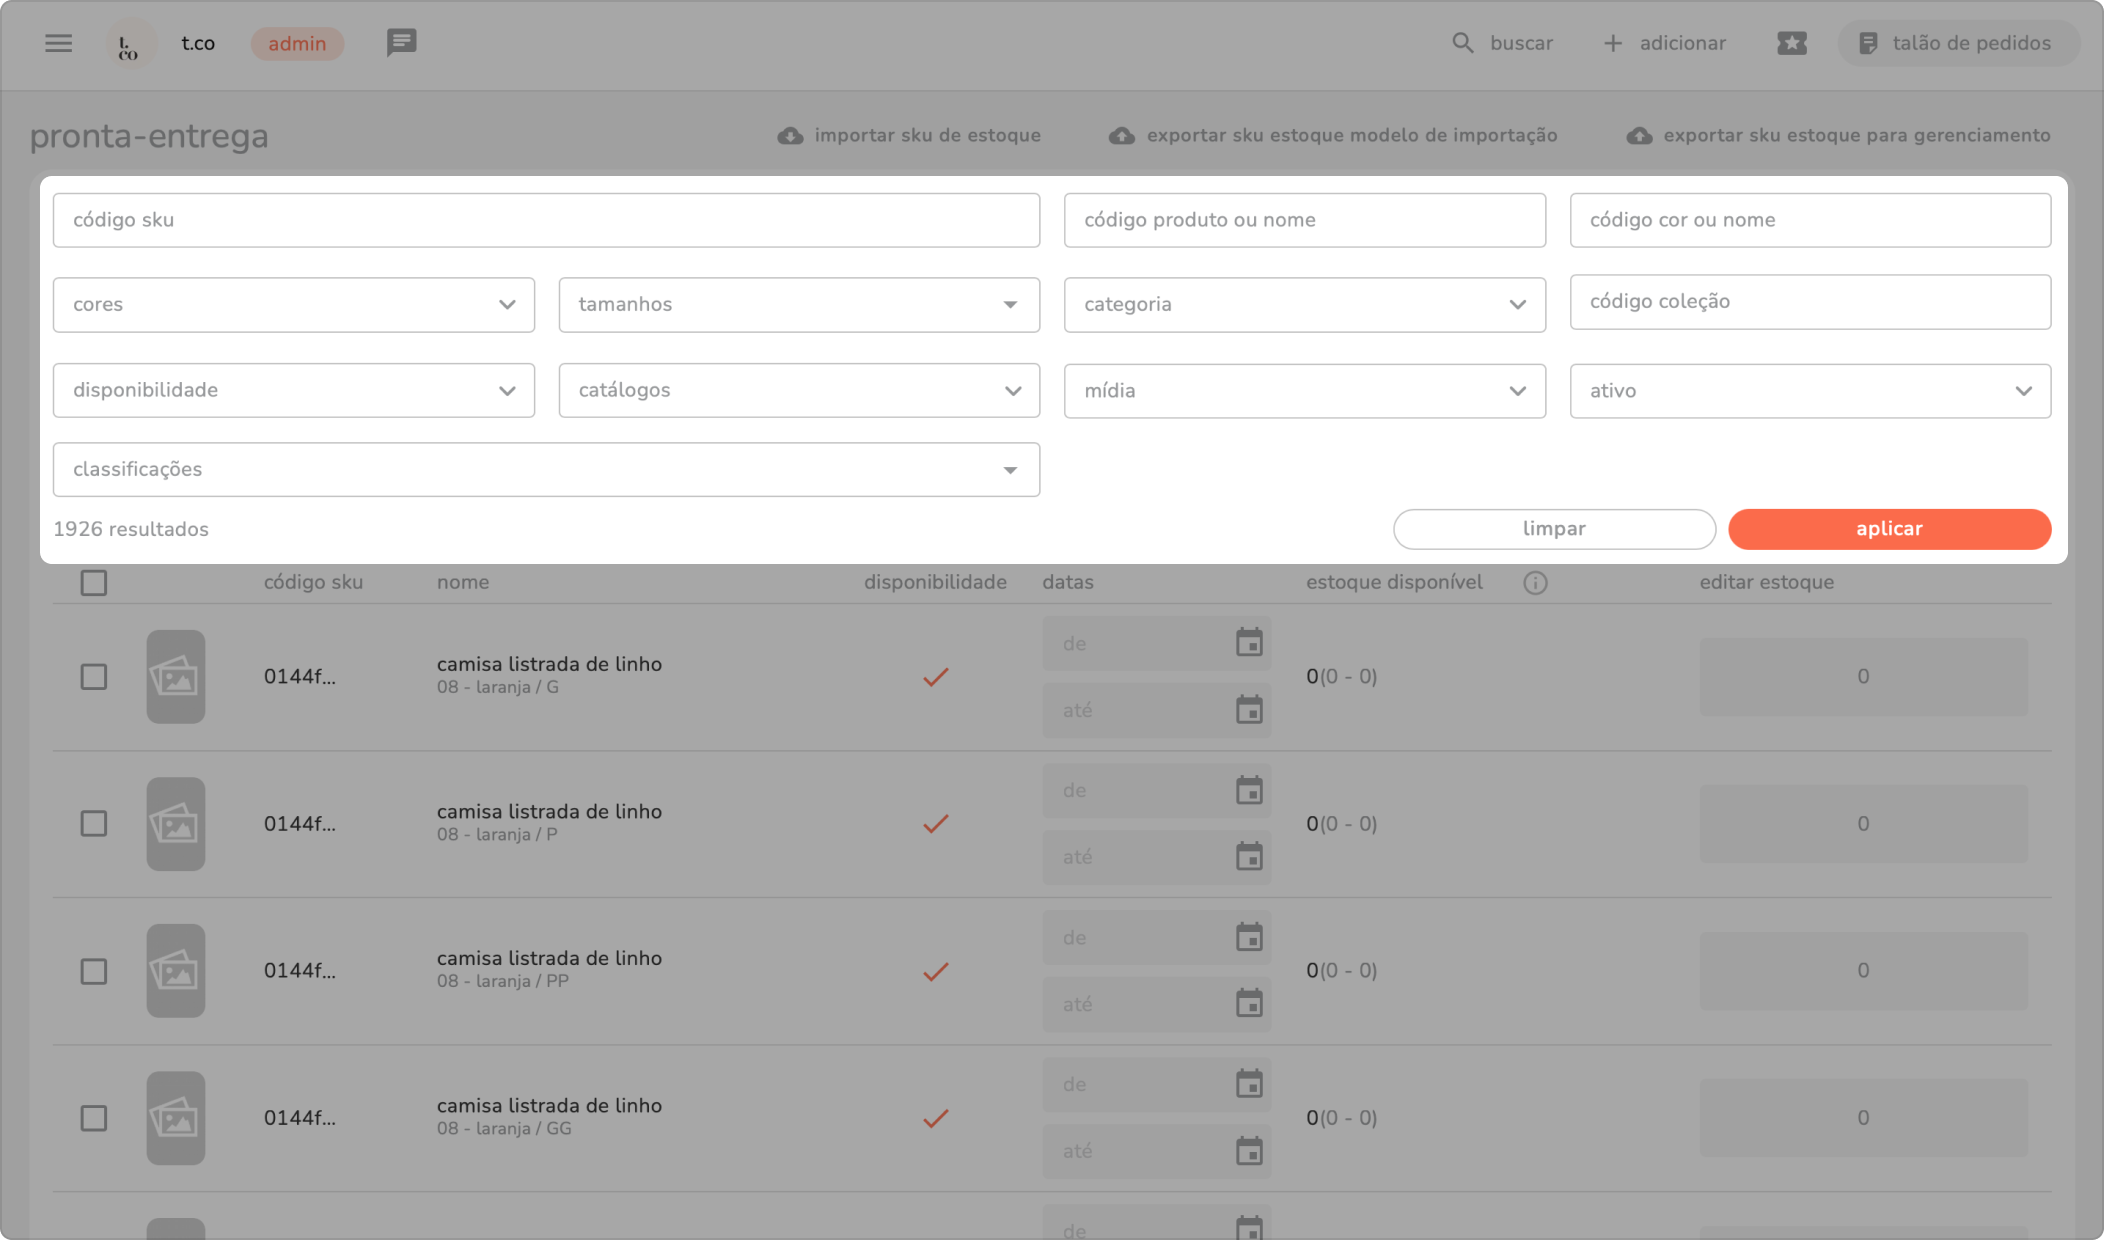Screen dimensions: 2104x1240
Task: Expand the classificações dropdown
Action: pos(546,470)
